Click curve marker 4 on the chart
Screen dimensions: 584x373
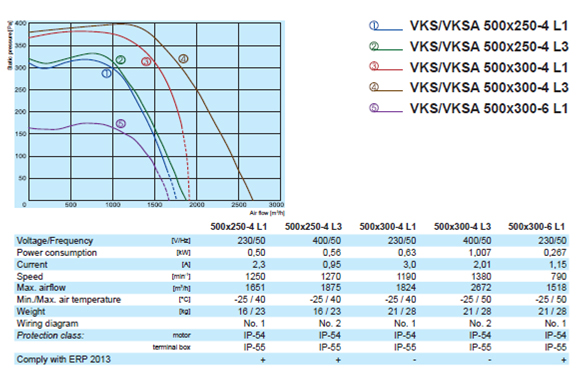(x=183, y=59)
